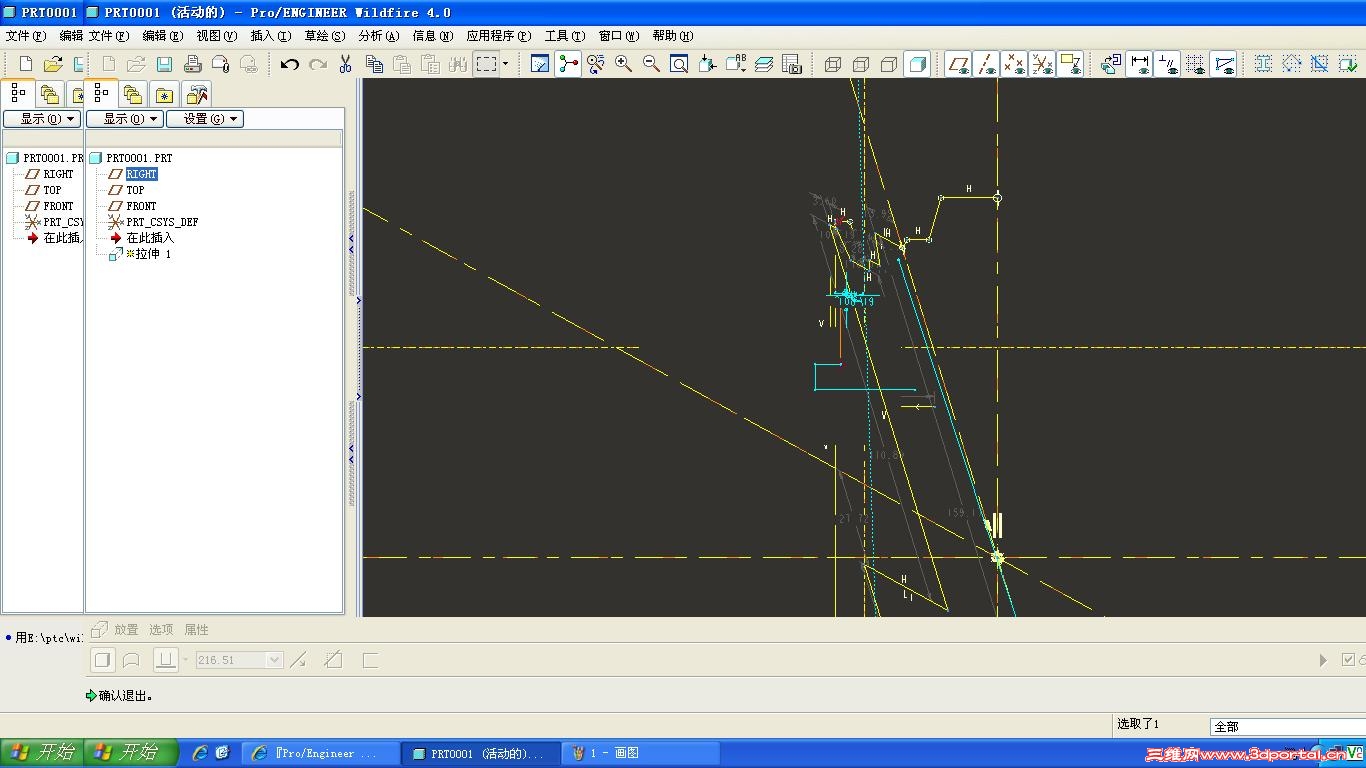Screen dimensions: 1366x768
Task: Click the Zoom Out magnifier icon
Action: pyautogui.click(x=651, y=64)
